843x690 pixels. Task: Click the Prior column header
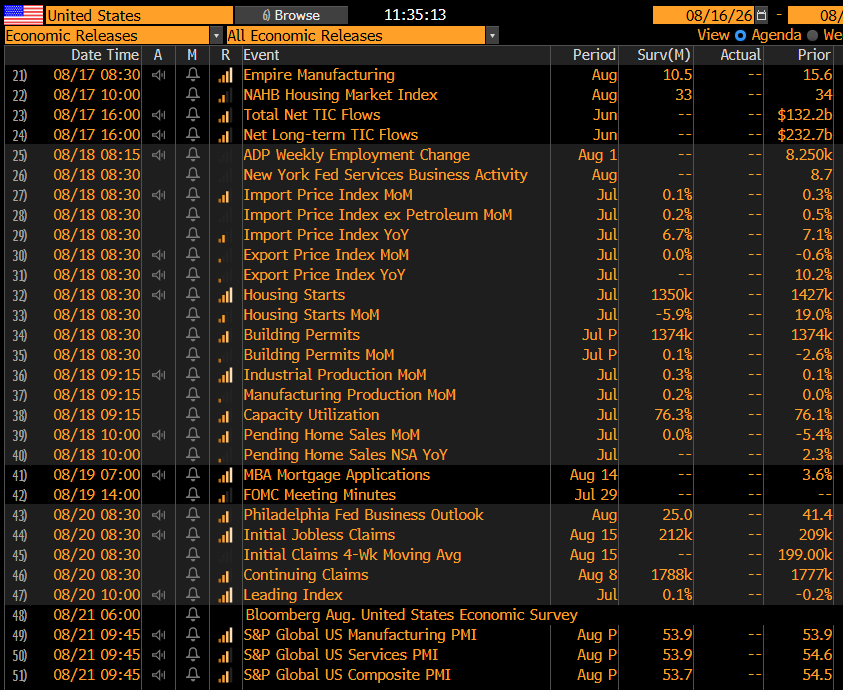point(814,55)
